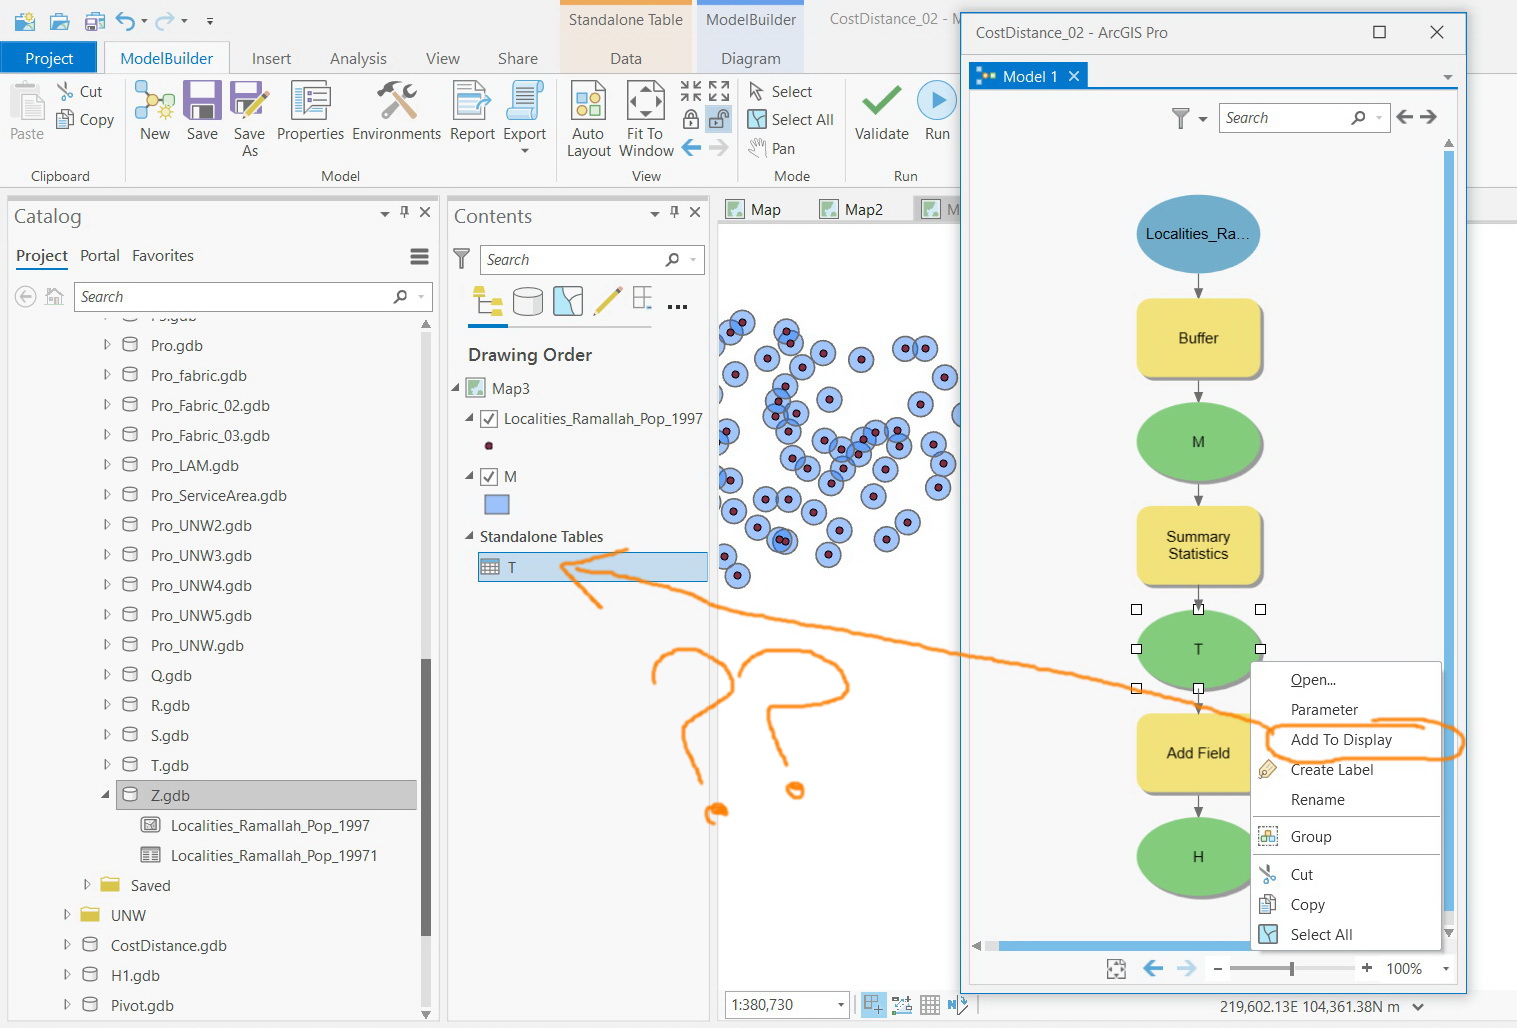The width and height of the screenshot is (1517, 1028).
Task: Click the Localities_Ramallah_Pop_1997 point symbol
Action: pos(489,446)
